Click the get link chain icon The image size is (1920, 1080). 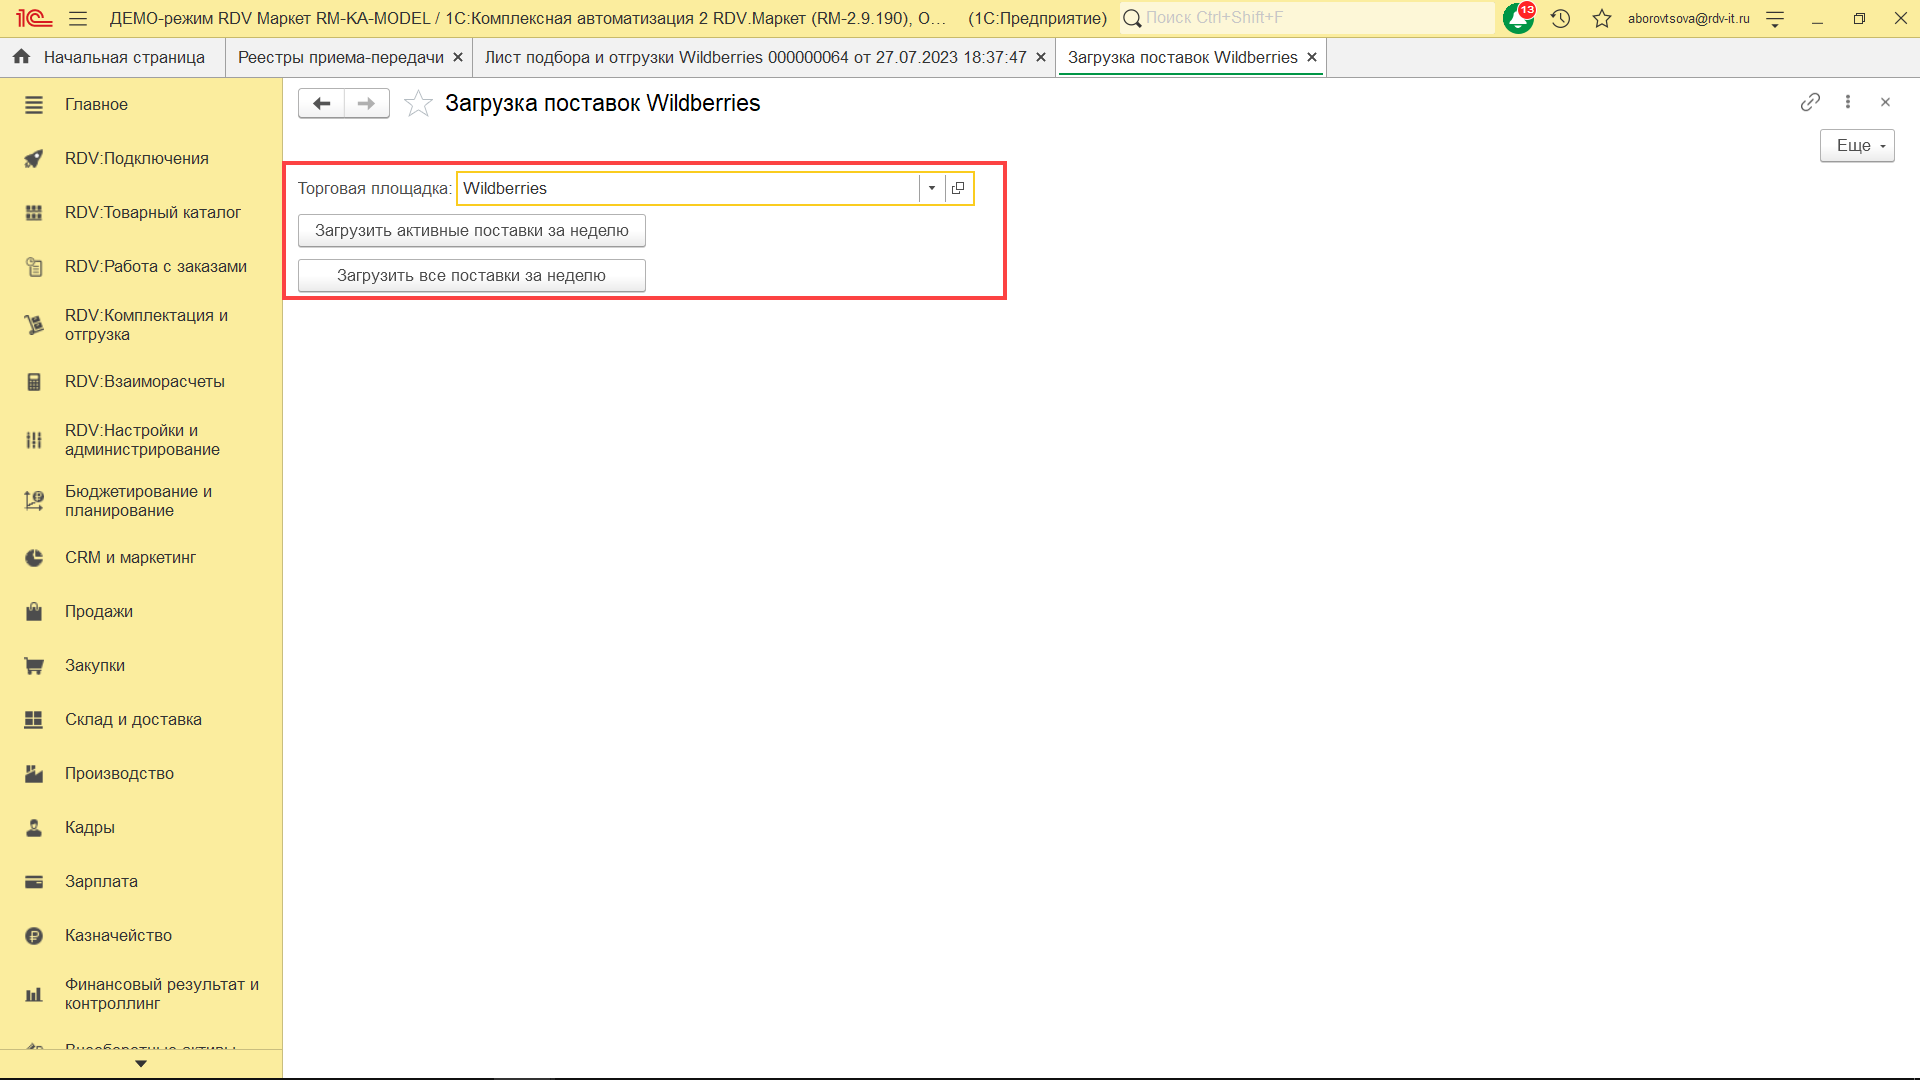[x=1810, y=102]
